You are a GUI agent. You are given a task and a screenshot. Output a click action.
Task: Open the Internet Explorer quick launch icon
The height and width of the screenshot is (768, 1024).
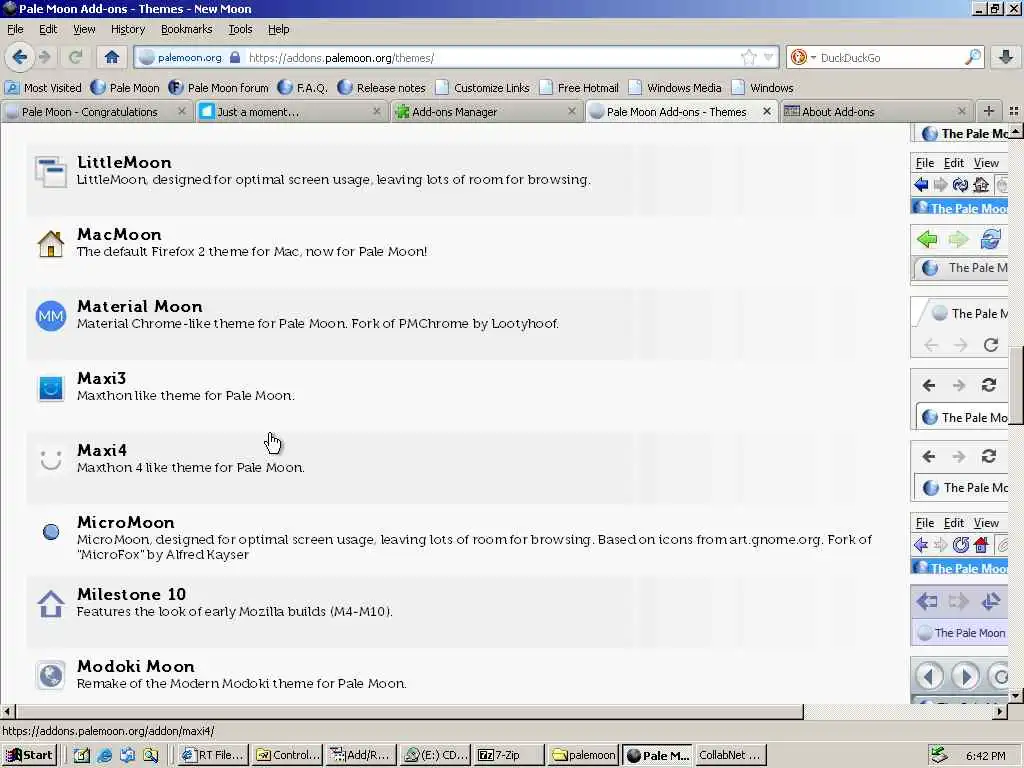(x=104, y=756)
